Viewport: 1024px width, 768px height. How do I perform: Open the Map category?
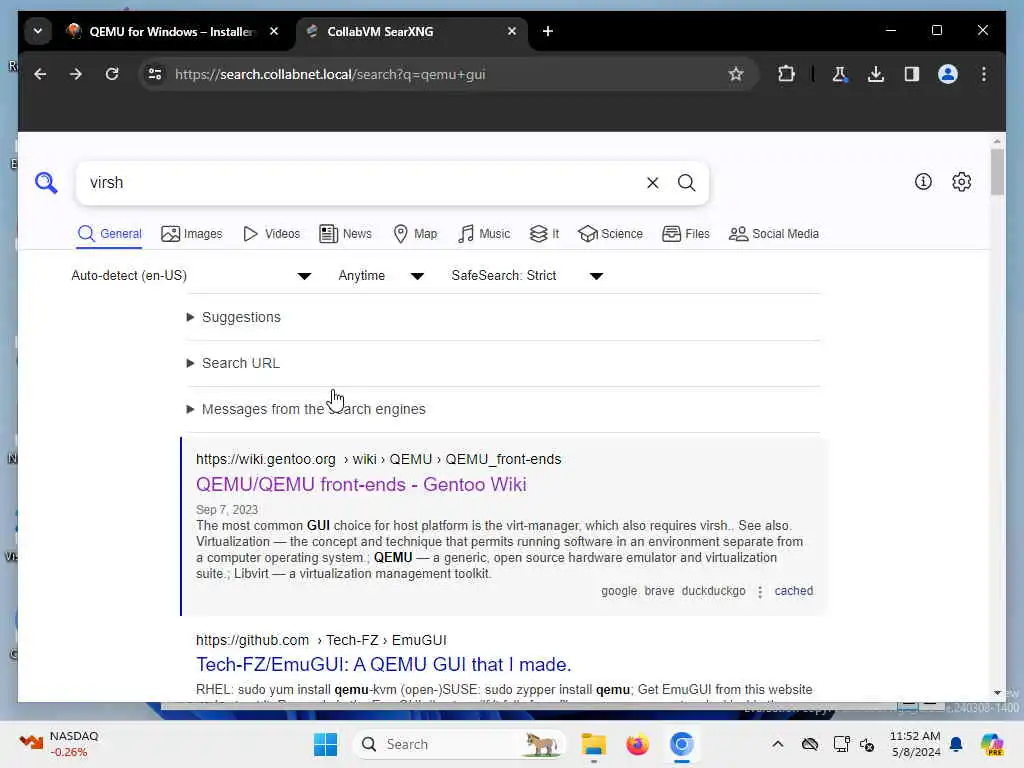click(415, 234)
